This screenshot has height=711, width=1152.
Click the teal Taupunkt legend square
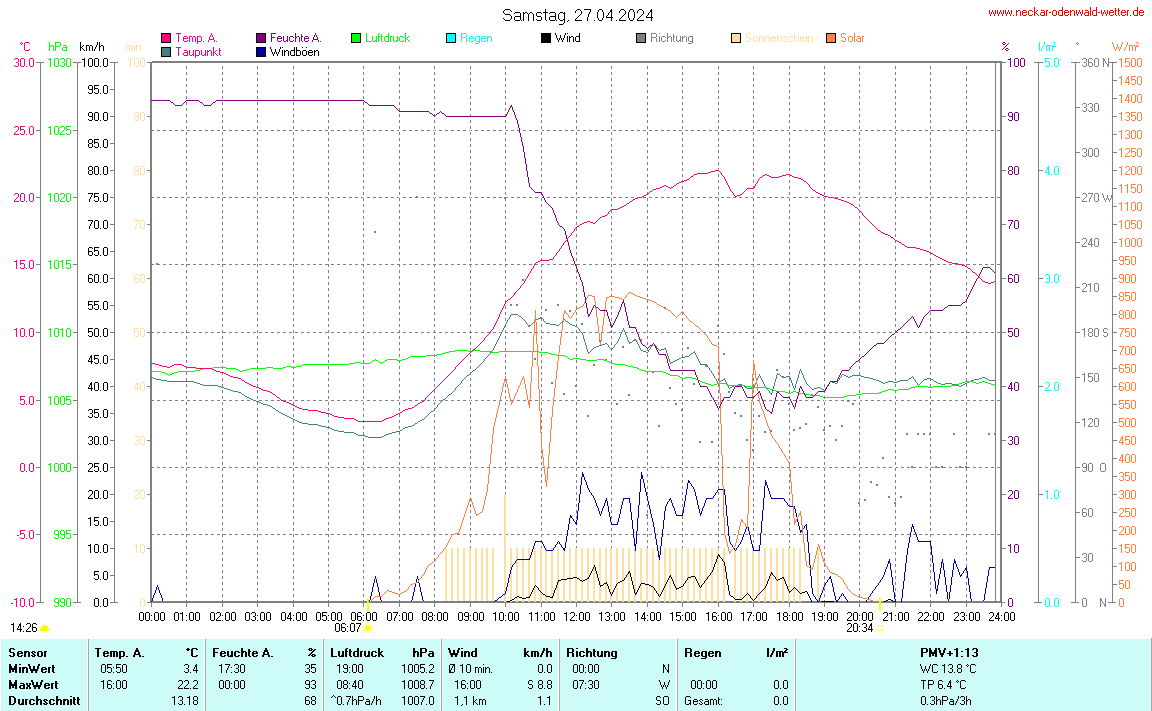[166, 51]
